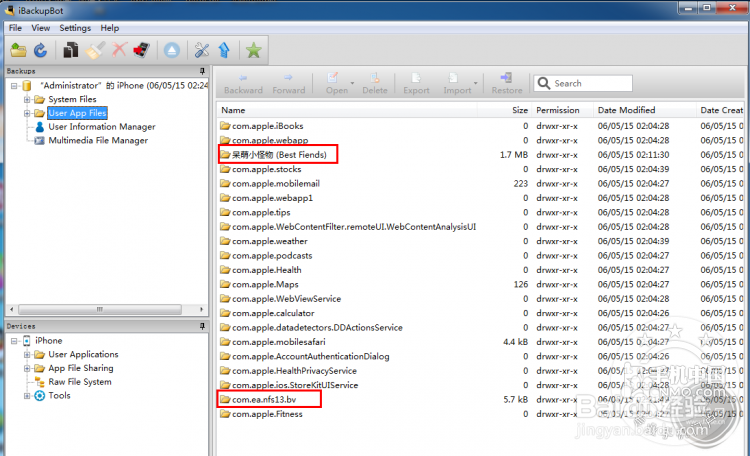Click the Restore button
Viewport: 750px width, 456px height.
507,84
